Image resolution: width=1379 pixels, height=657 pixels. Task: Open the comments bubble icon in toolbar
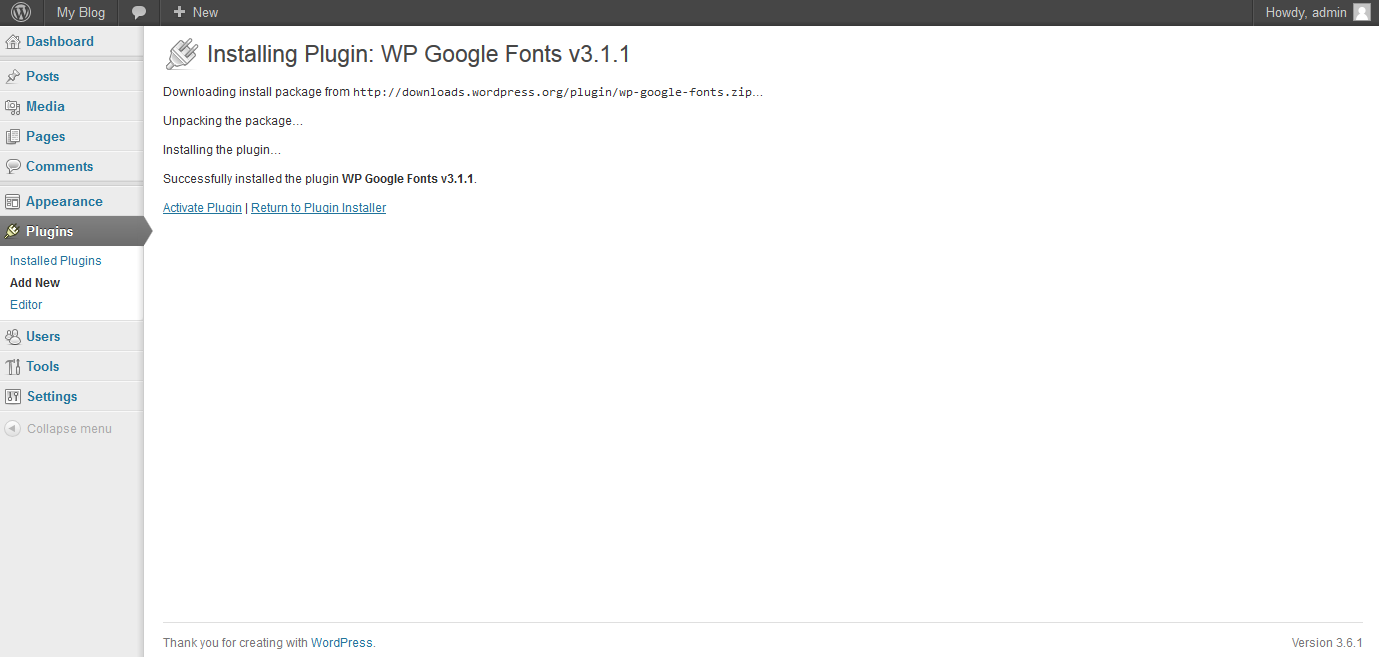click(139, 13)
